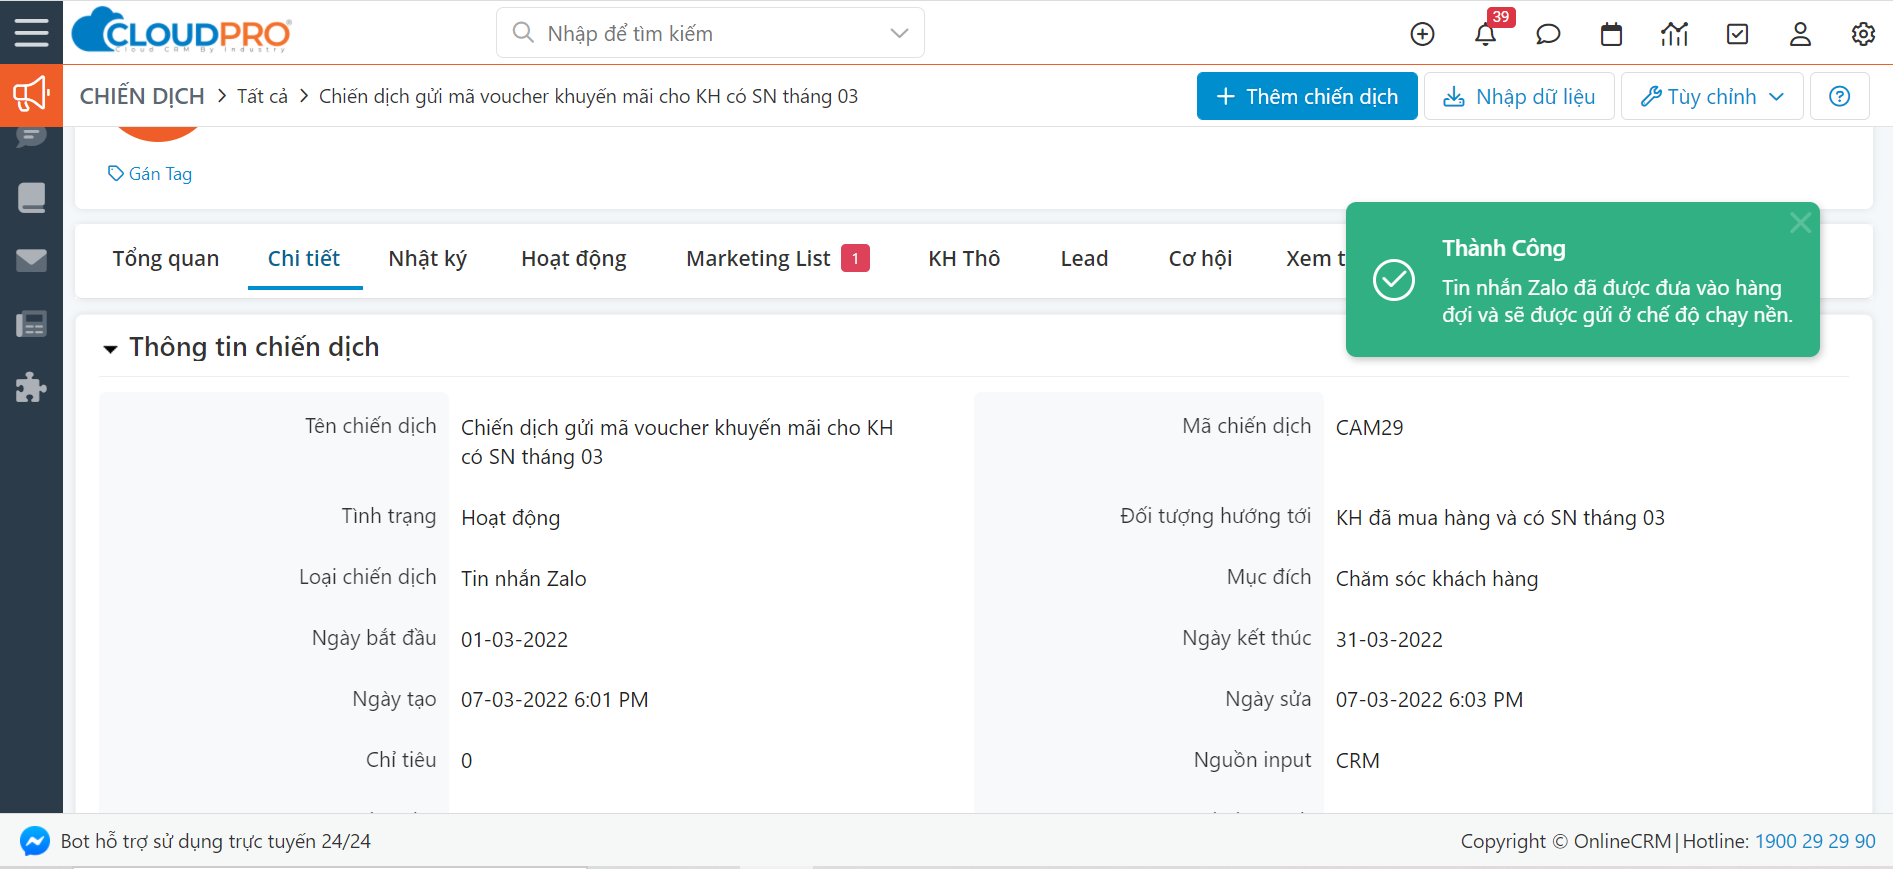Click the Ngày sửa value 07-03-2022 6:03 PM
Screen dimensions: 1893x869
pos(1429,700)
